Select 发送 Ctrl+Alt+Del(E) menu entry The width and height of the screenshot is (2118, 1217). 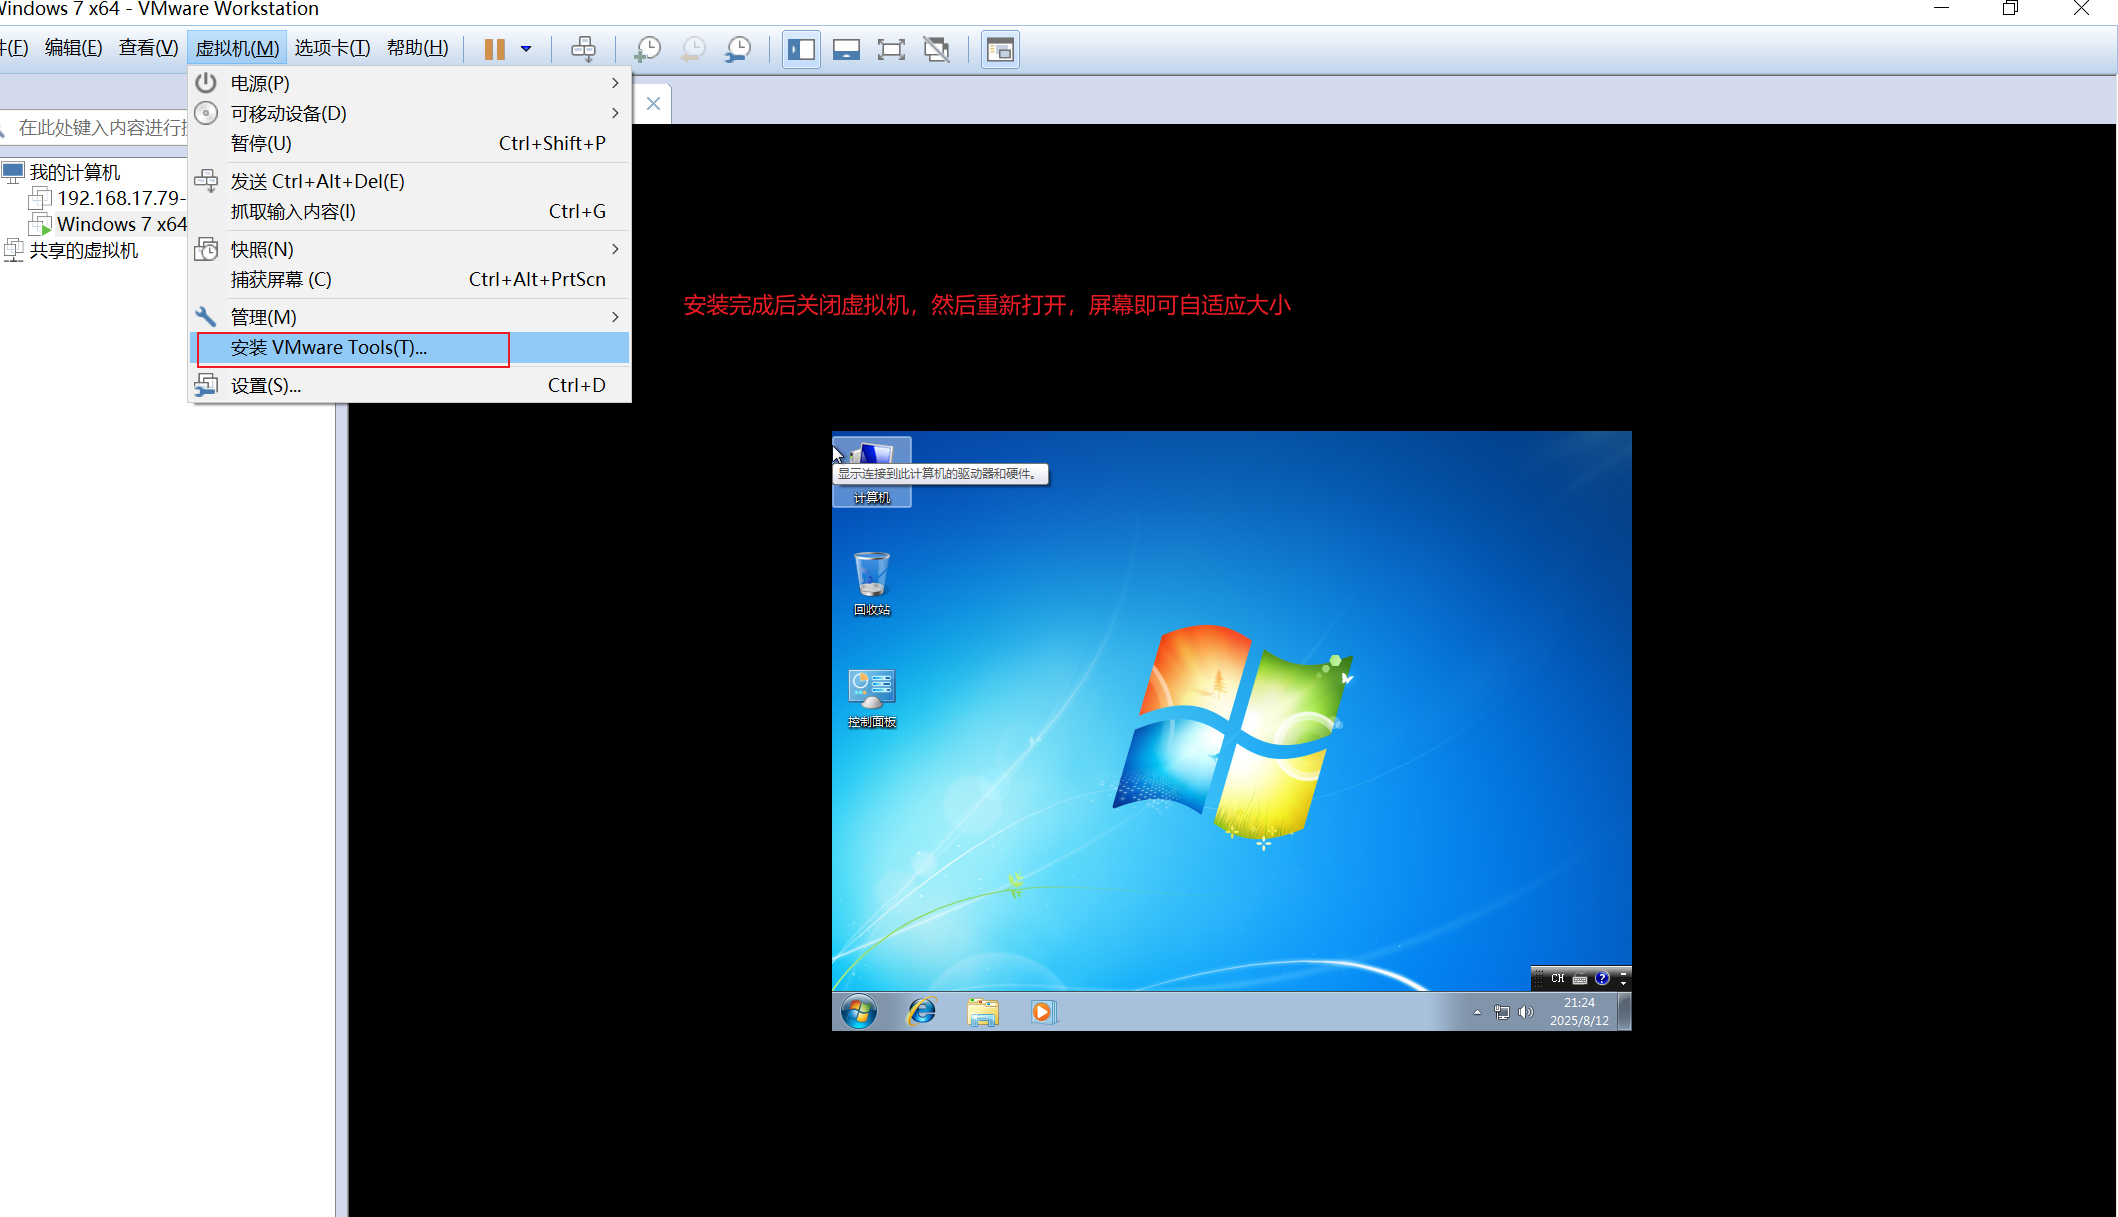410,181
